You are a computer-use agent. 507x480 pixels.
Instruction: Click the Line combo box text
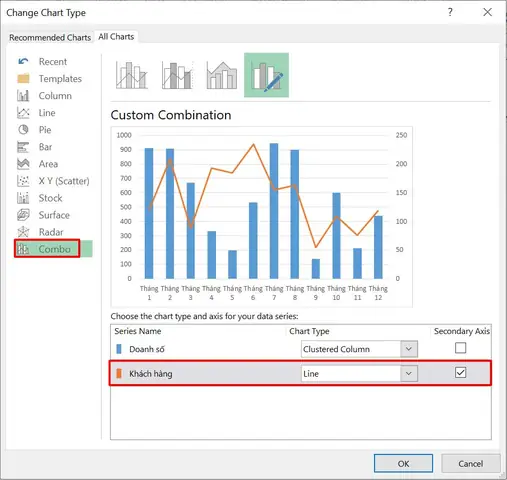[x=311, y=374]
